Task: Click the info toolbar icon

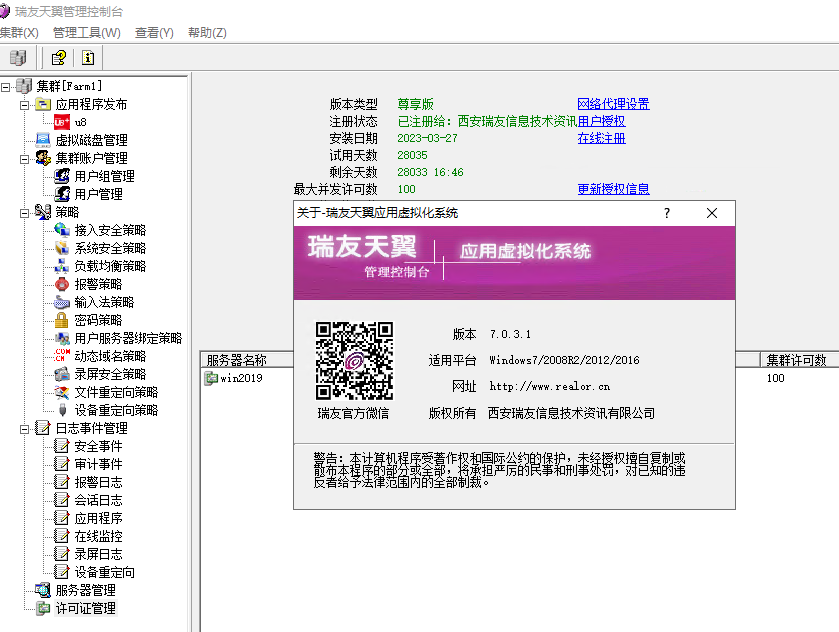Action: coord(88,57)
